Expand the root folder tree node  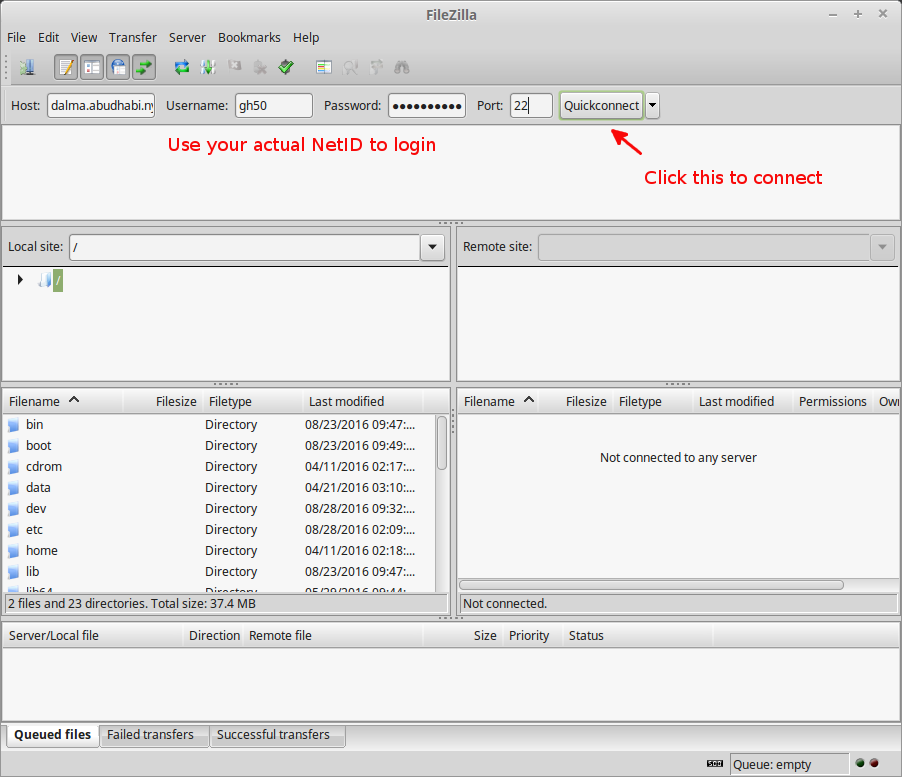tap(20, 281)
